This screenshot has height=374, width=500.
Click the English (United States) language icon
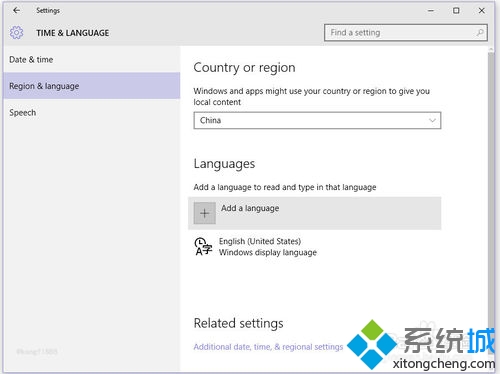203,246
